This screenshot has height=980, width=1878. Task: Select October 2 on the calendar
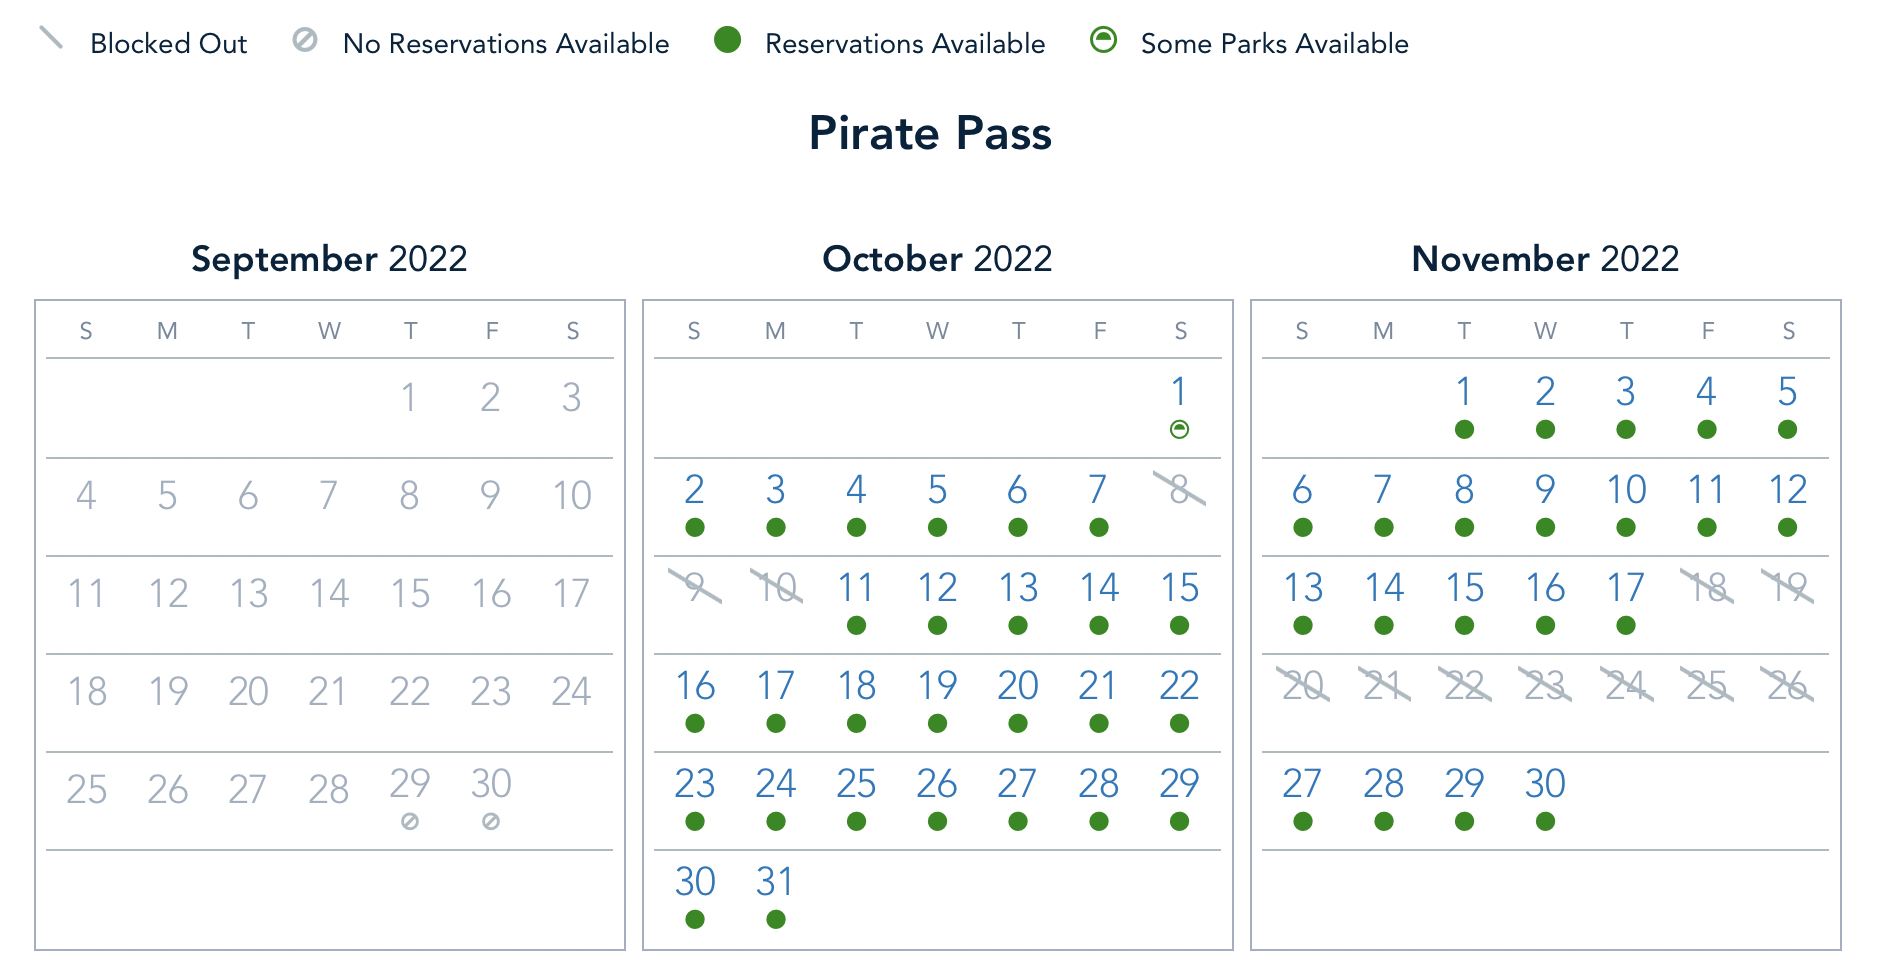click(695, 490)
